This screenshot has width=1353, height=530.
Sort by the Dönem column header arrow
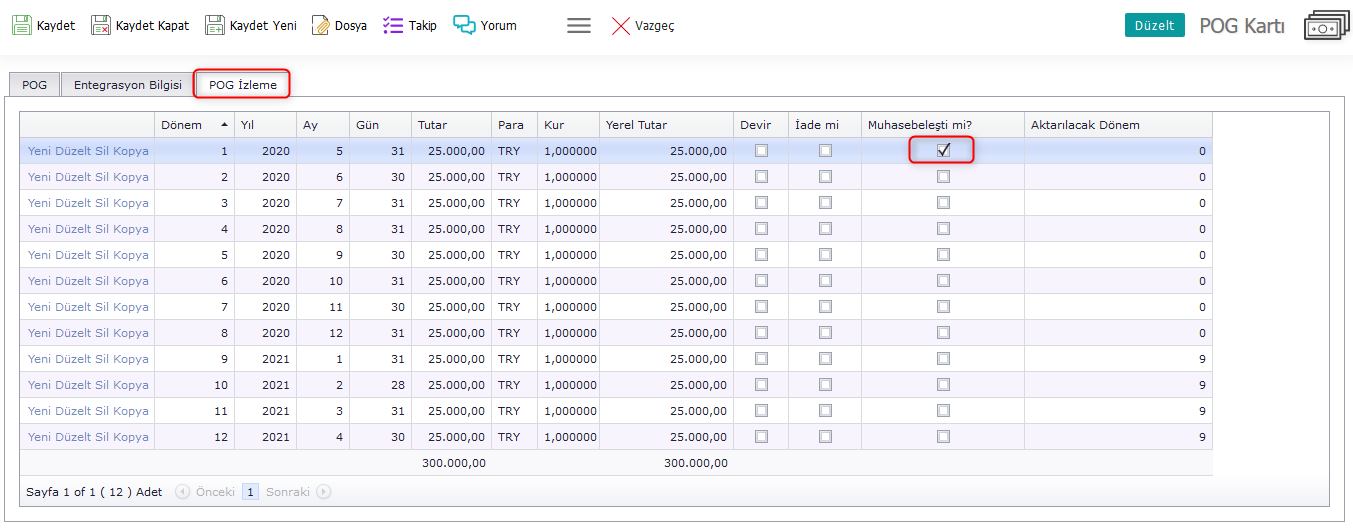224,125
